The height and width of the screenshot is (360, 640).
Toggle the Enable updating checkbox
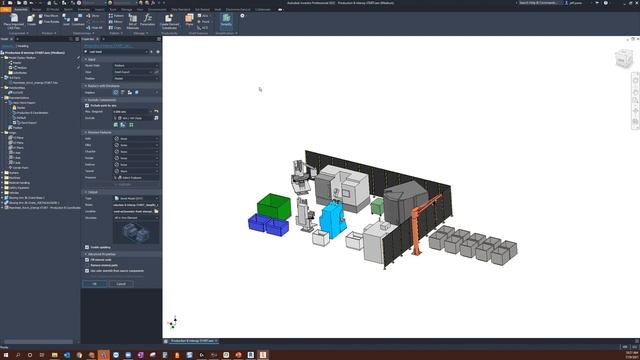87,247
